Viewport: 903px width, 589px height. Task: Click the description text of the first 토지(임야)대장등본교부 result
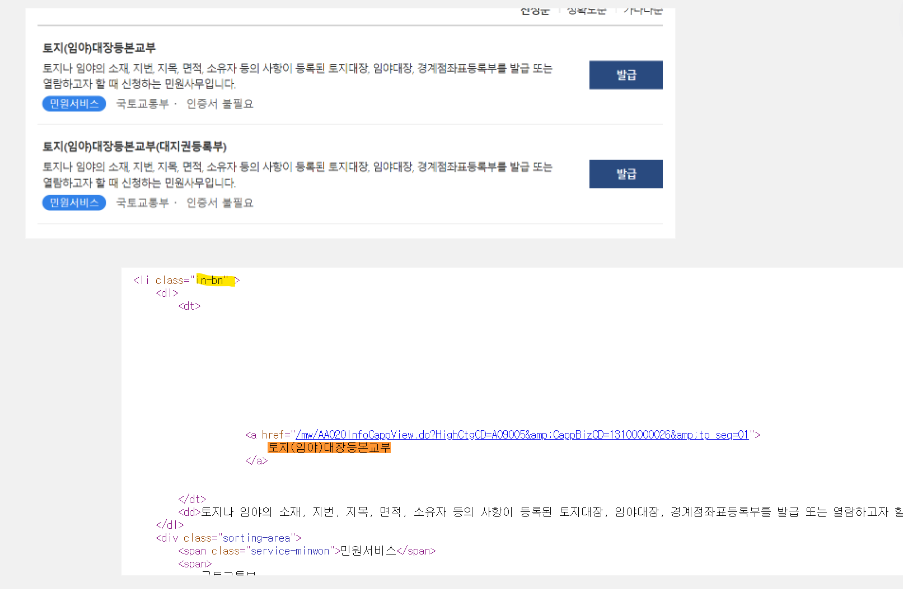click(x=297, y=76)
